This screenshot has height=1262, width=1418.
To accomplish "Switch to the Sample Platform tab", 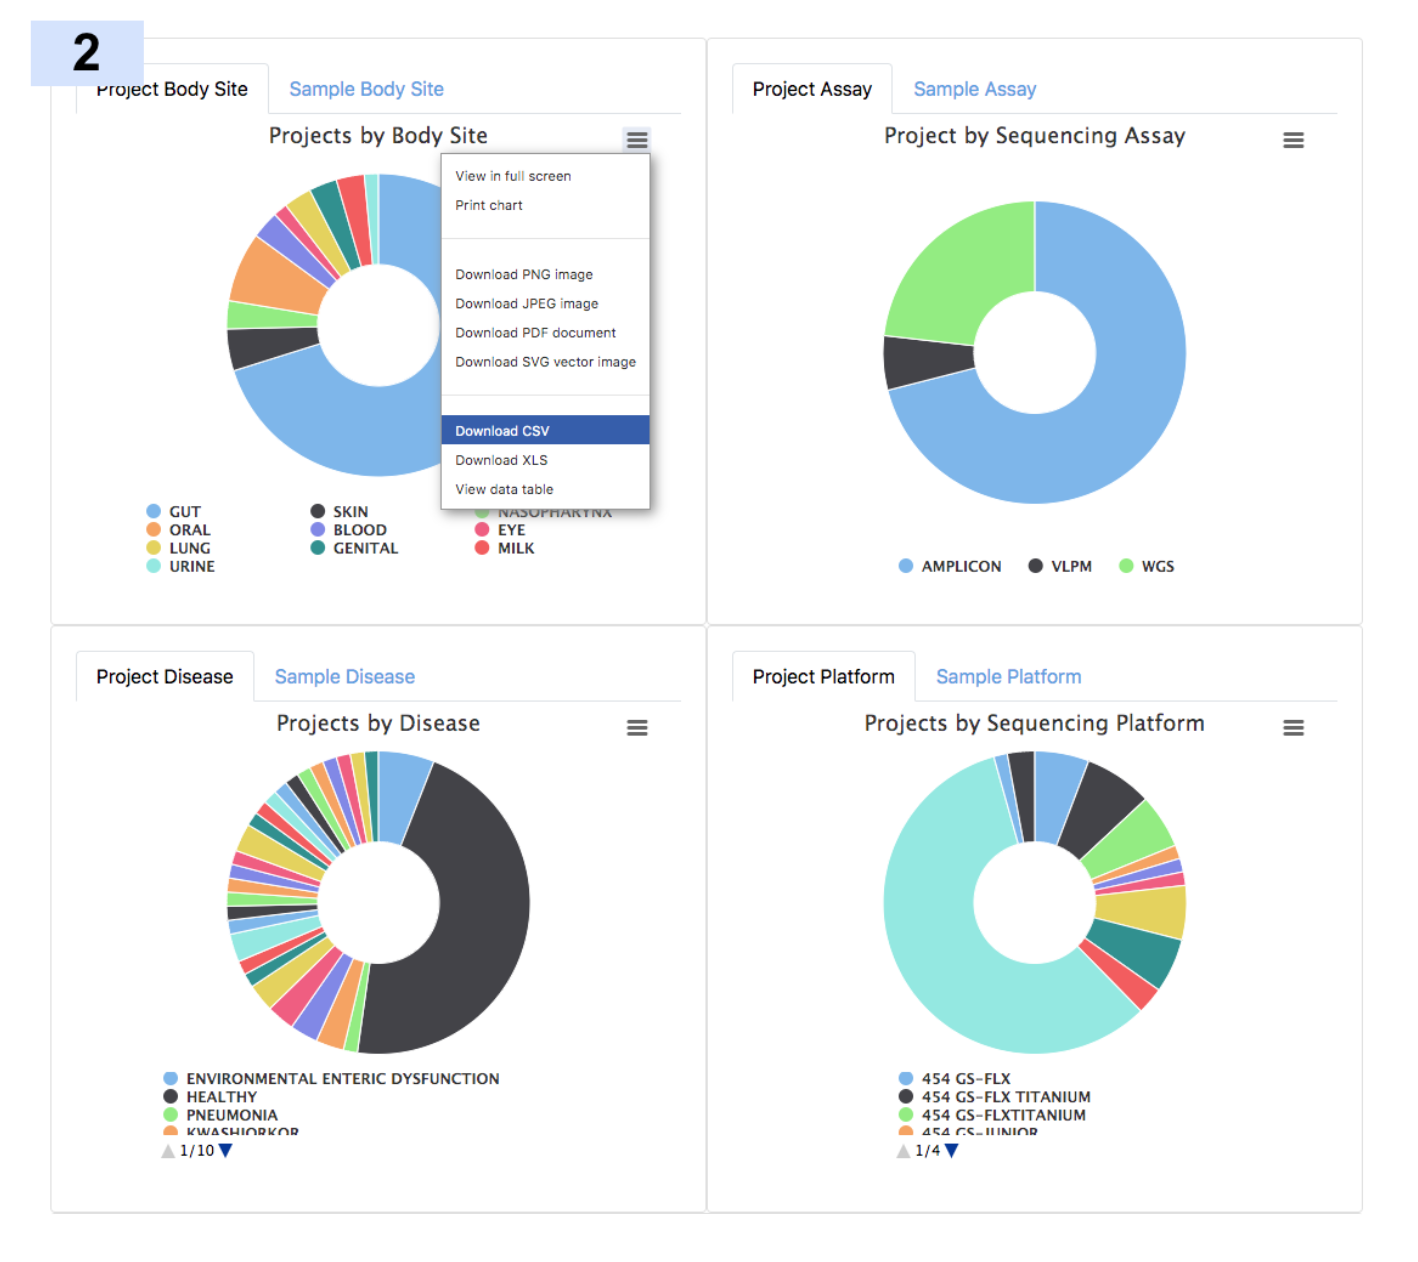I will 1009,677.
